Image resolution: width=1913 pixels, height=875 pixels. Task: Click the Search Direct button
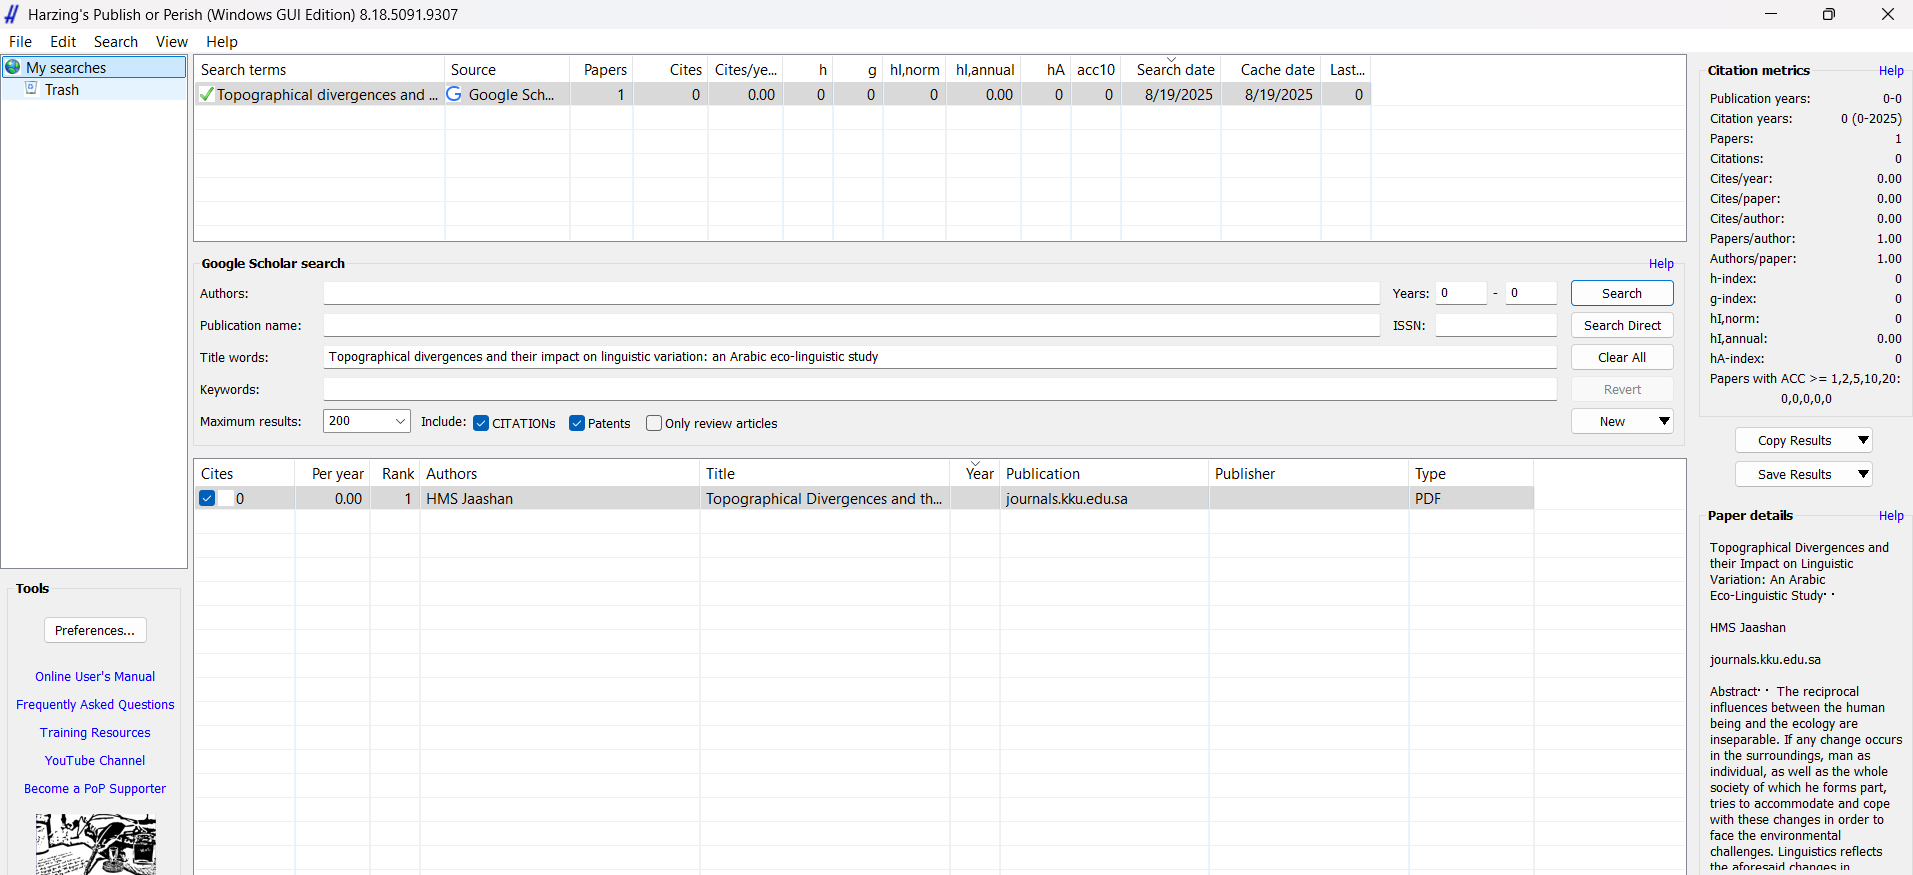pos(1622,325)
